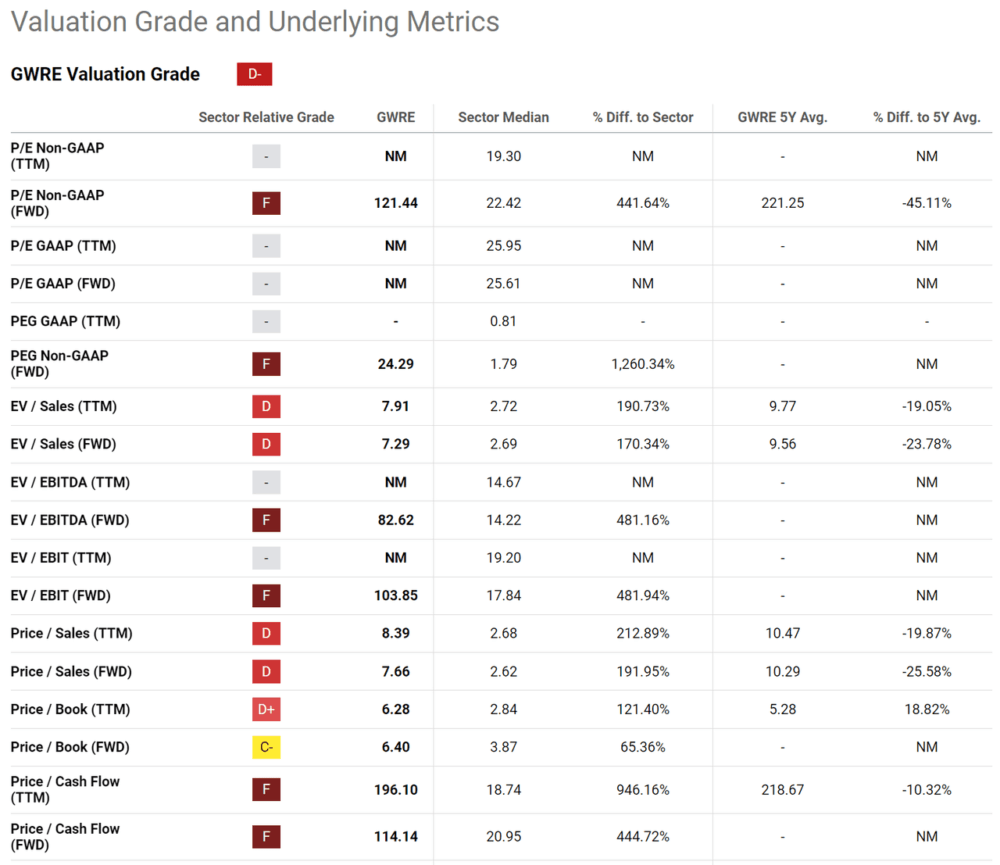Click the gray dash badge for EV / EBITDA (TTM)
Image resolution: width=1000 pixels, height=865 pixels.
[266, 482]
